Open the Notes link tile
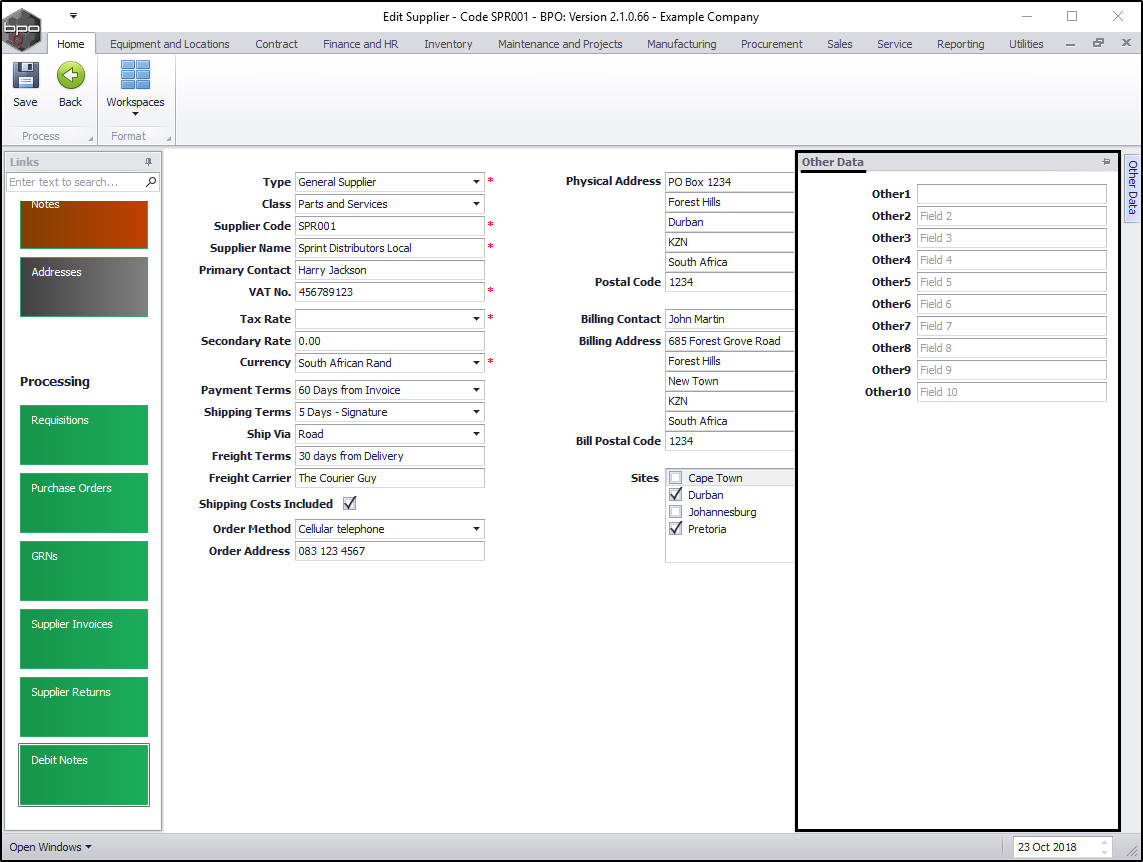 pyautogui.click(x=84, y=223)
